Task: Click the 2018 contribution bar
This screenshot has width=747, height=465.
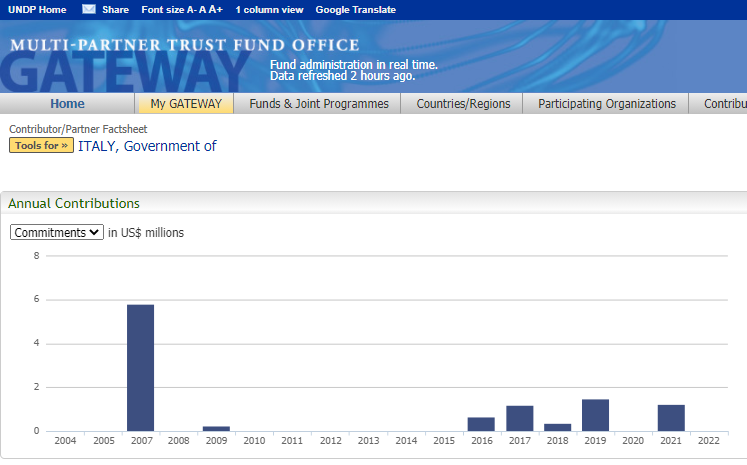Action: [557, 427]
